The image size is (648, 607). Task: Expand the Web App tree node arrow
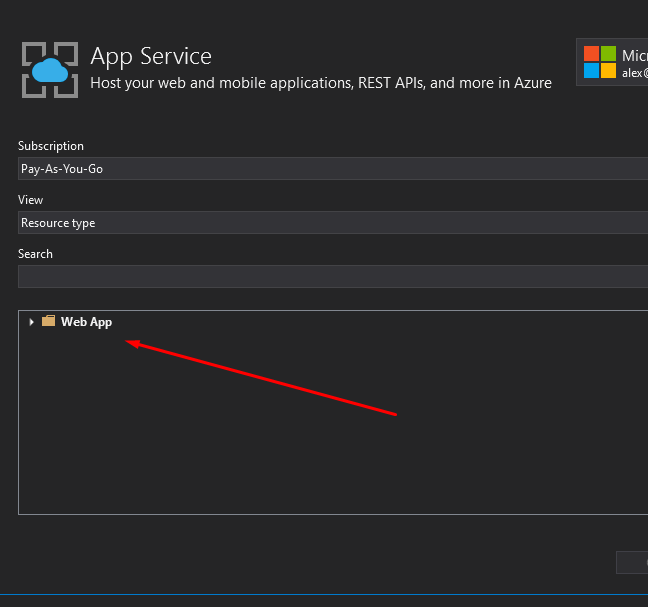(32, 322)
